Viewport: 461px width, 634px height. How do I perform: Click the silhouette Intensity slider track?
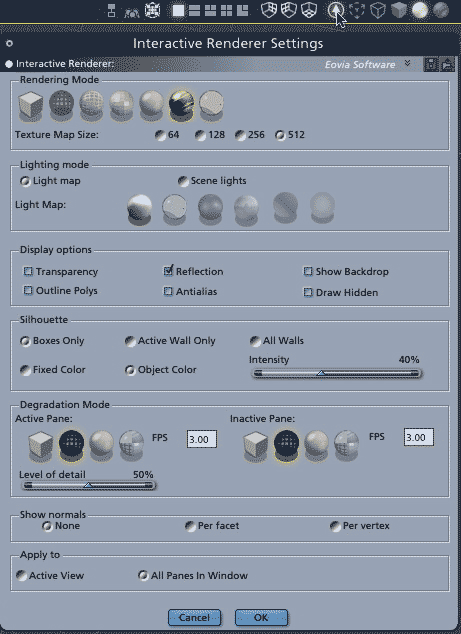(336, 373)
